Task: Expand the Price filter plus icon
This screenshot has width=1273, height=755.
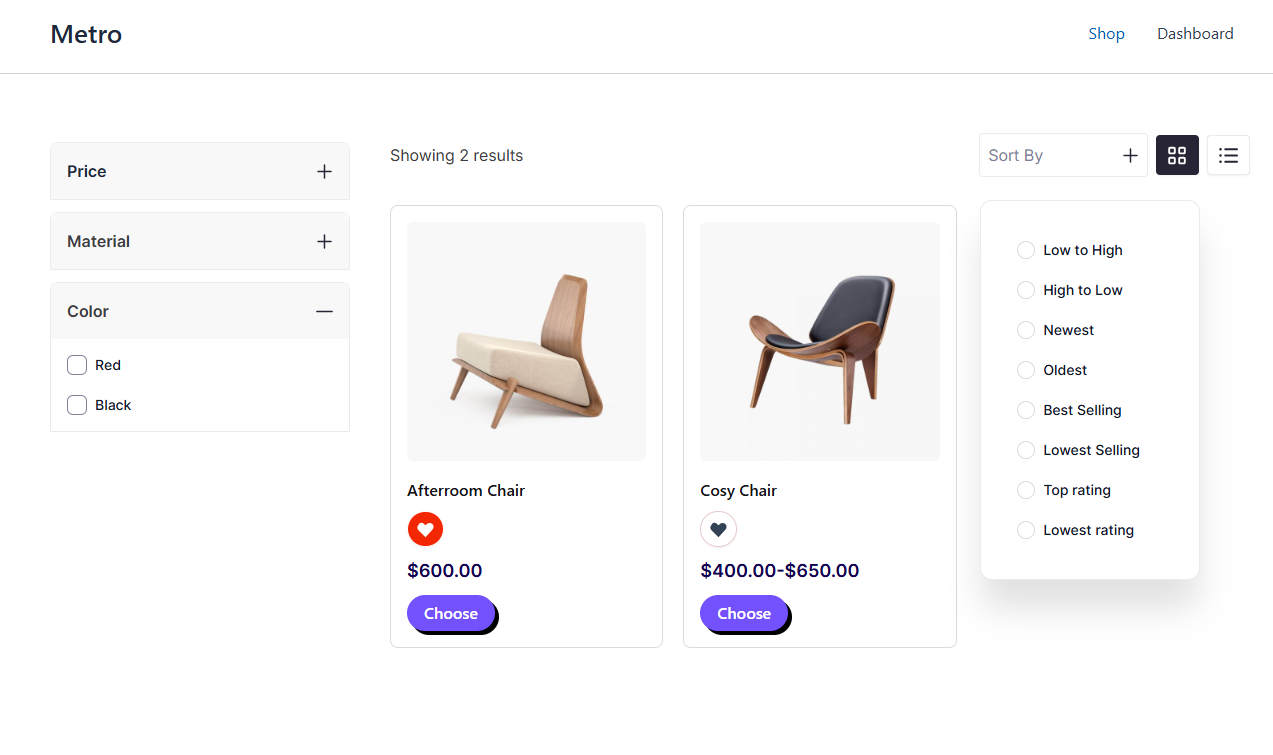Action: pos(324,171)
